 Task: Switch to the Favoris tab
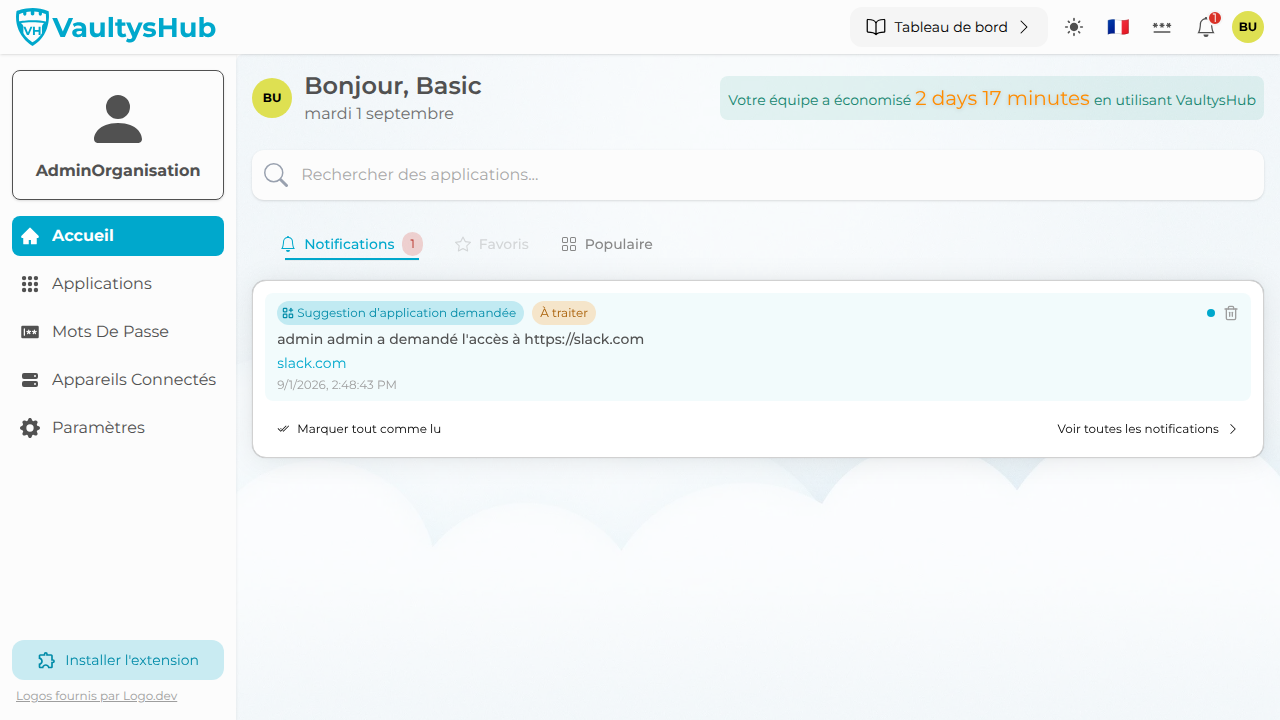click(492, 244)
